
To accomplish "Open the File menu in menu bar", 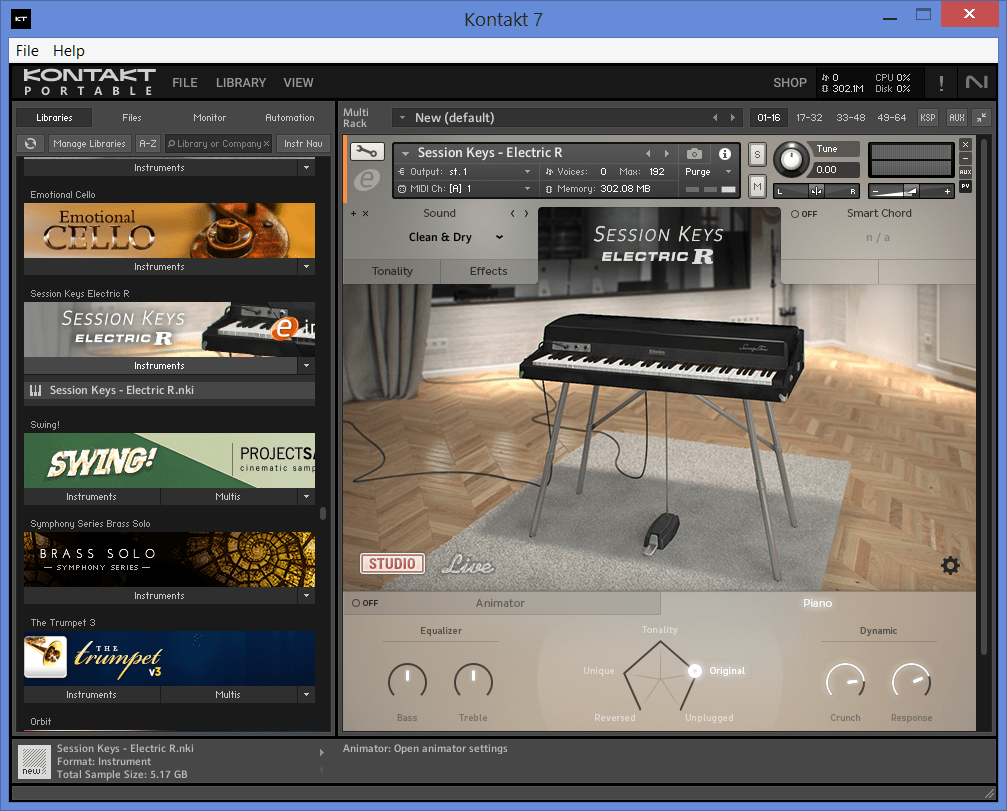I will click(27, 50).
